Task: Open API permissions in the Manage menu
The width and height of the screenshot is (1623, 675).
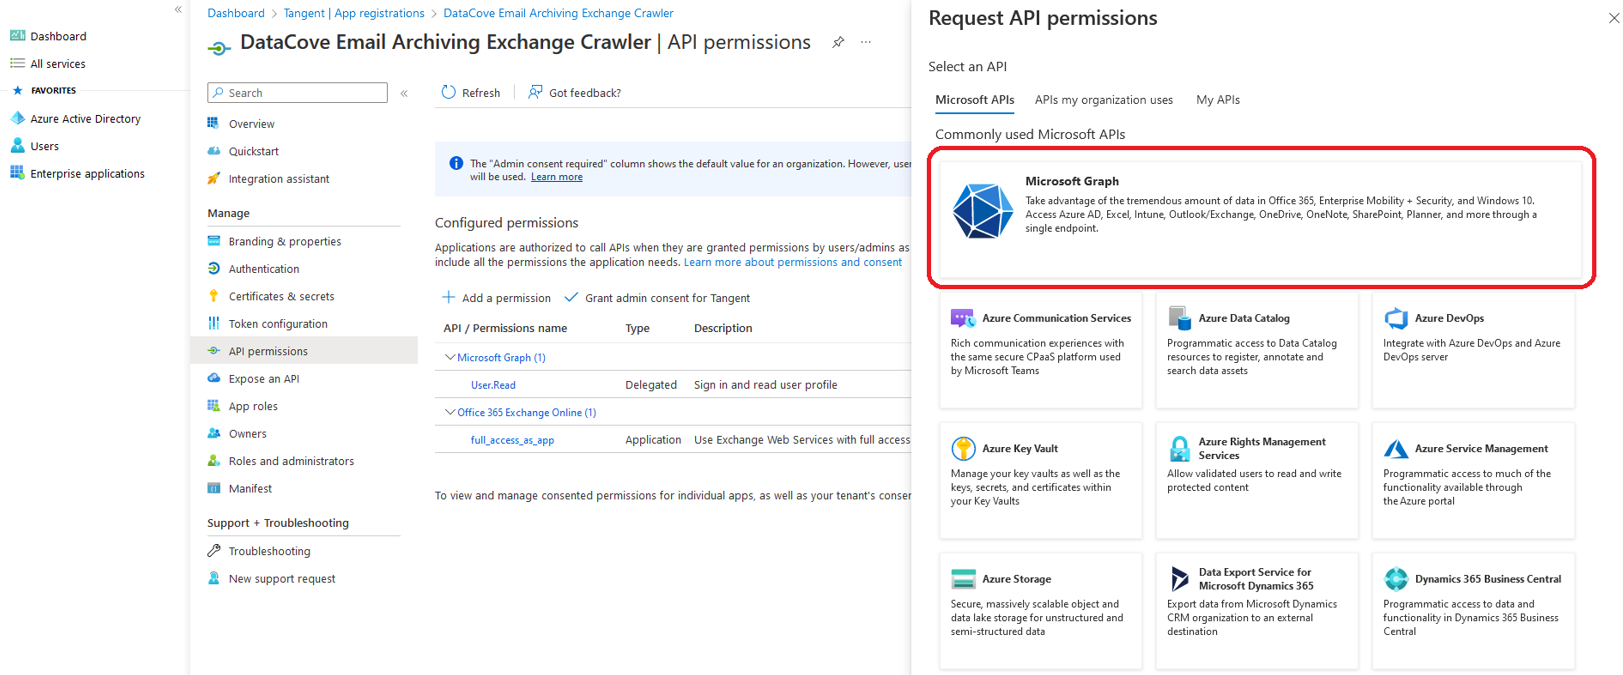Action: (x=304, y=351)
